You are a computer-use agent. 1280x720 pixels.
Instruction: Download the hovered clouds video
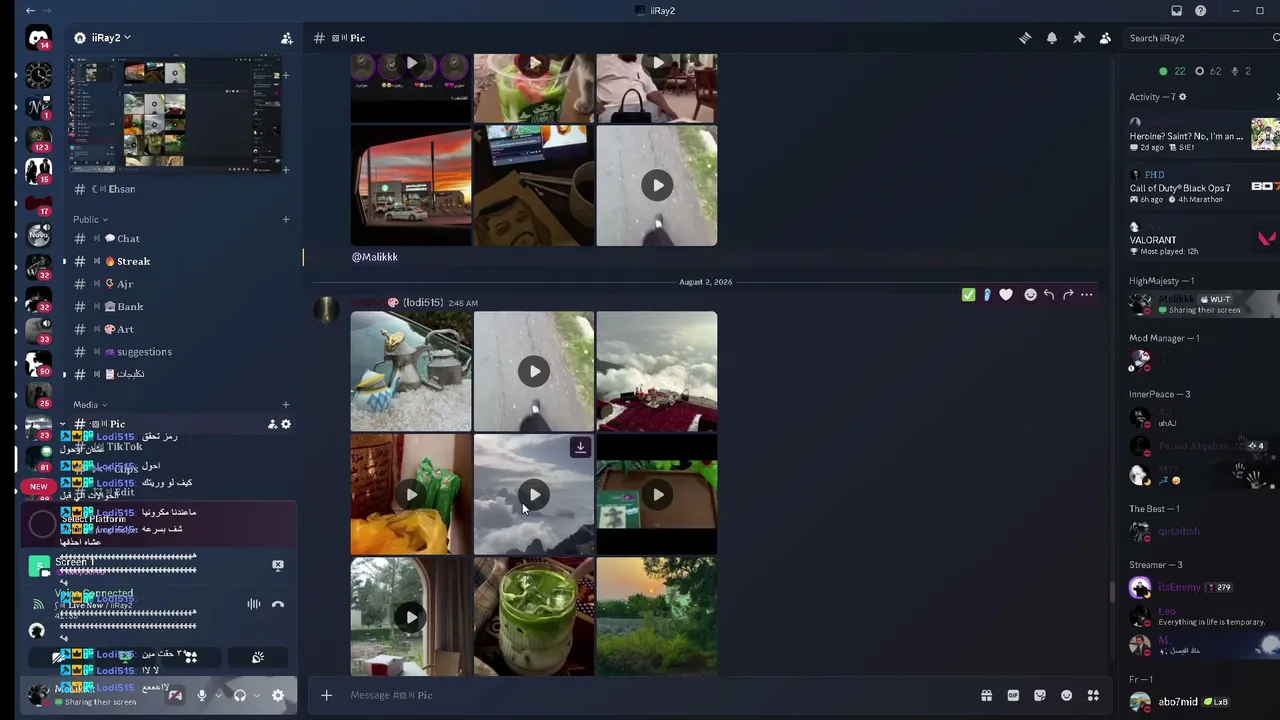[x=580, y=447]
